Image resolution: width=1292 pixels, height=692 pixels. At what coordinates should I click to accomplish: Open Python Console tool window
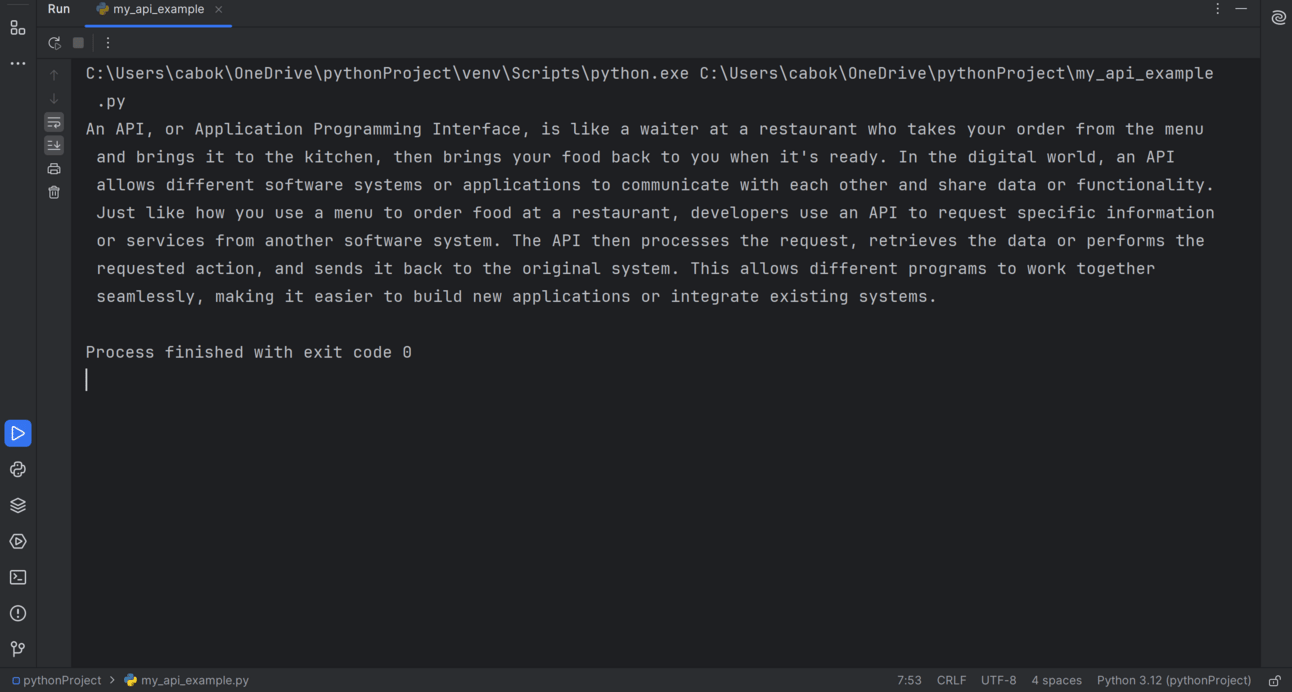click(18, 469)
